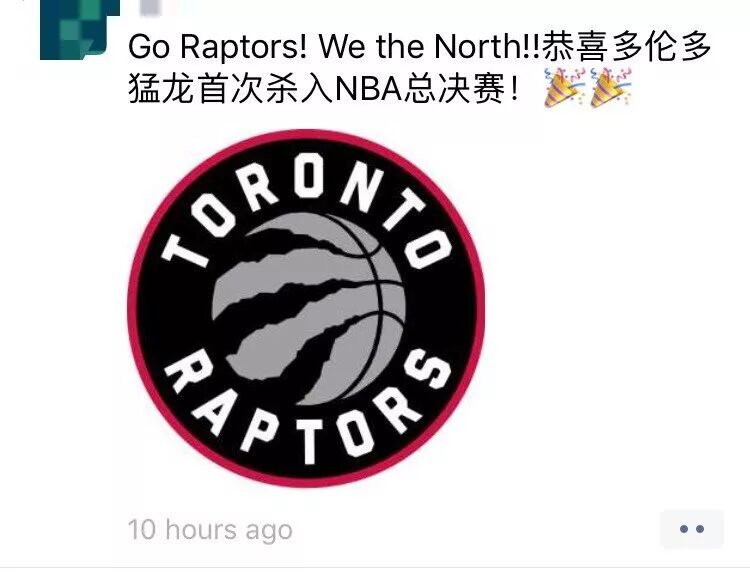
Task: Open the two-dot like/comment menu
Action: pos(692,528)
